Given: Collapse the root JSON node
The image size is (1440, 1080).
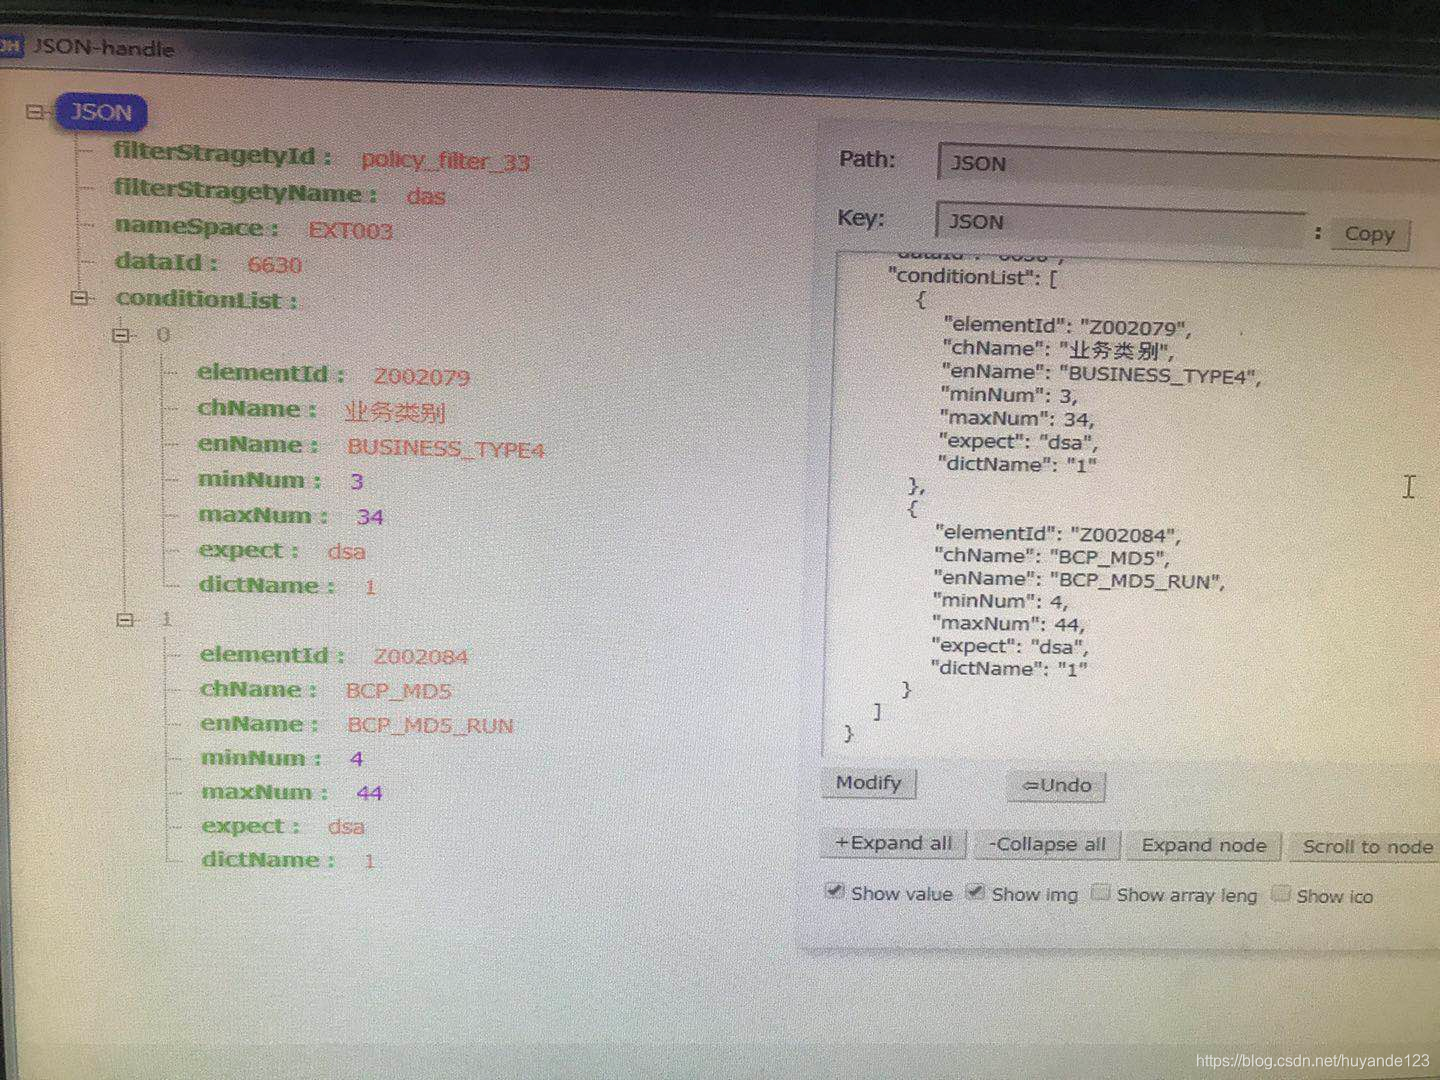Looking at the screenshot, I should [x=35, y=112].
